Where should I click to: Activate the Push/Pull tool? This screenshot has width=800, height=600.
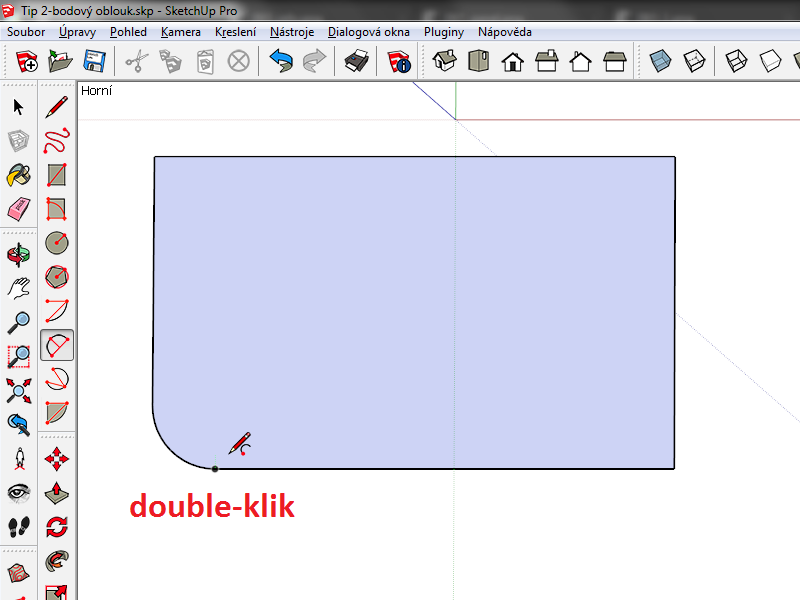coord(58,492)
